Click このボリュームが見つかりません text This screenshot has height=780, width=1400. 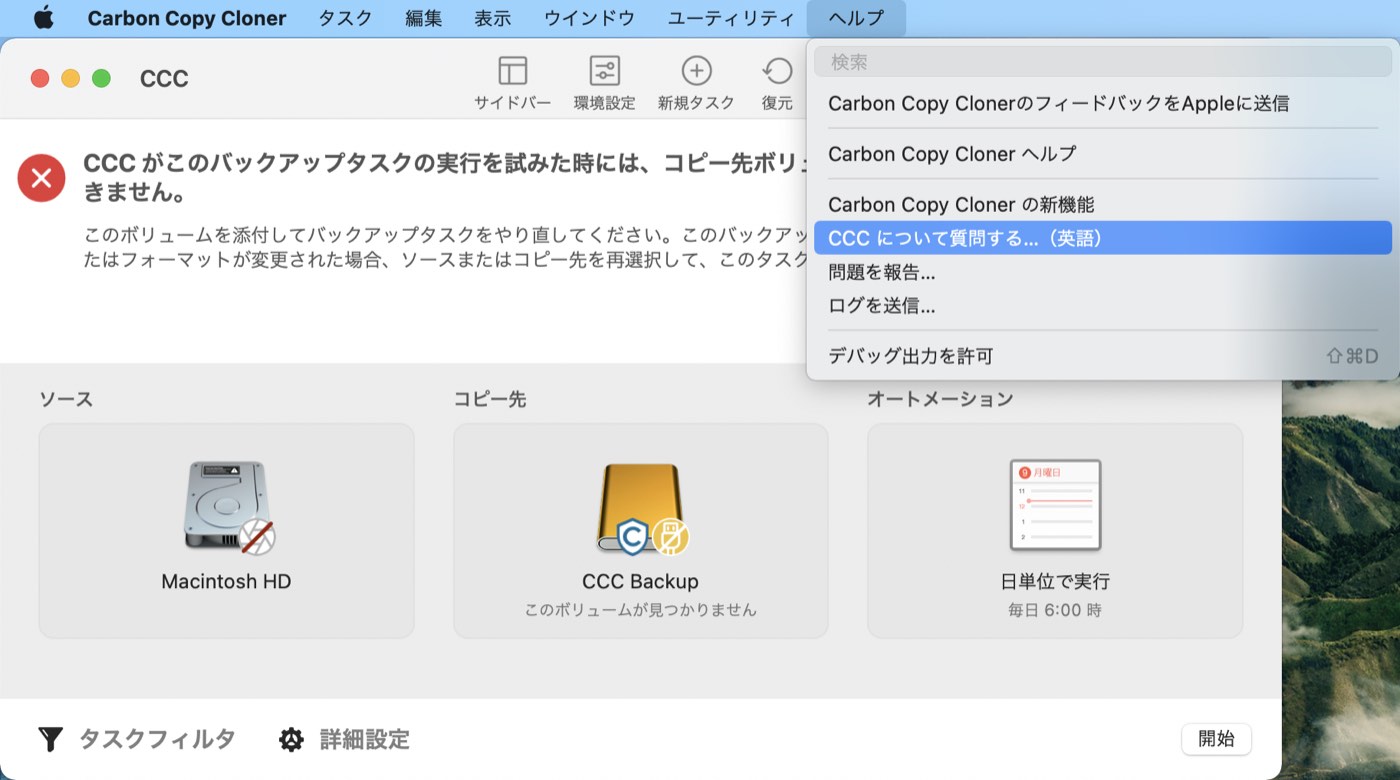point(640,609)
